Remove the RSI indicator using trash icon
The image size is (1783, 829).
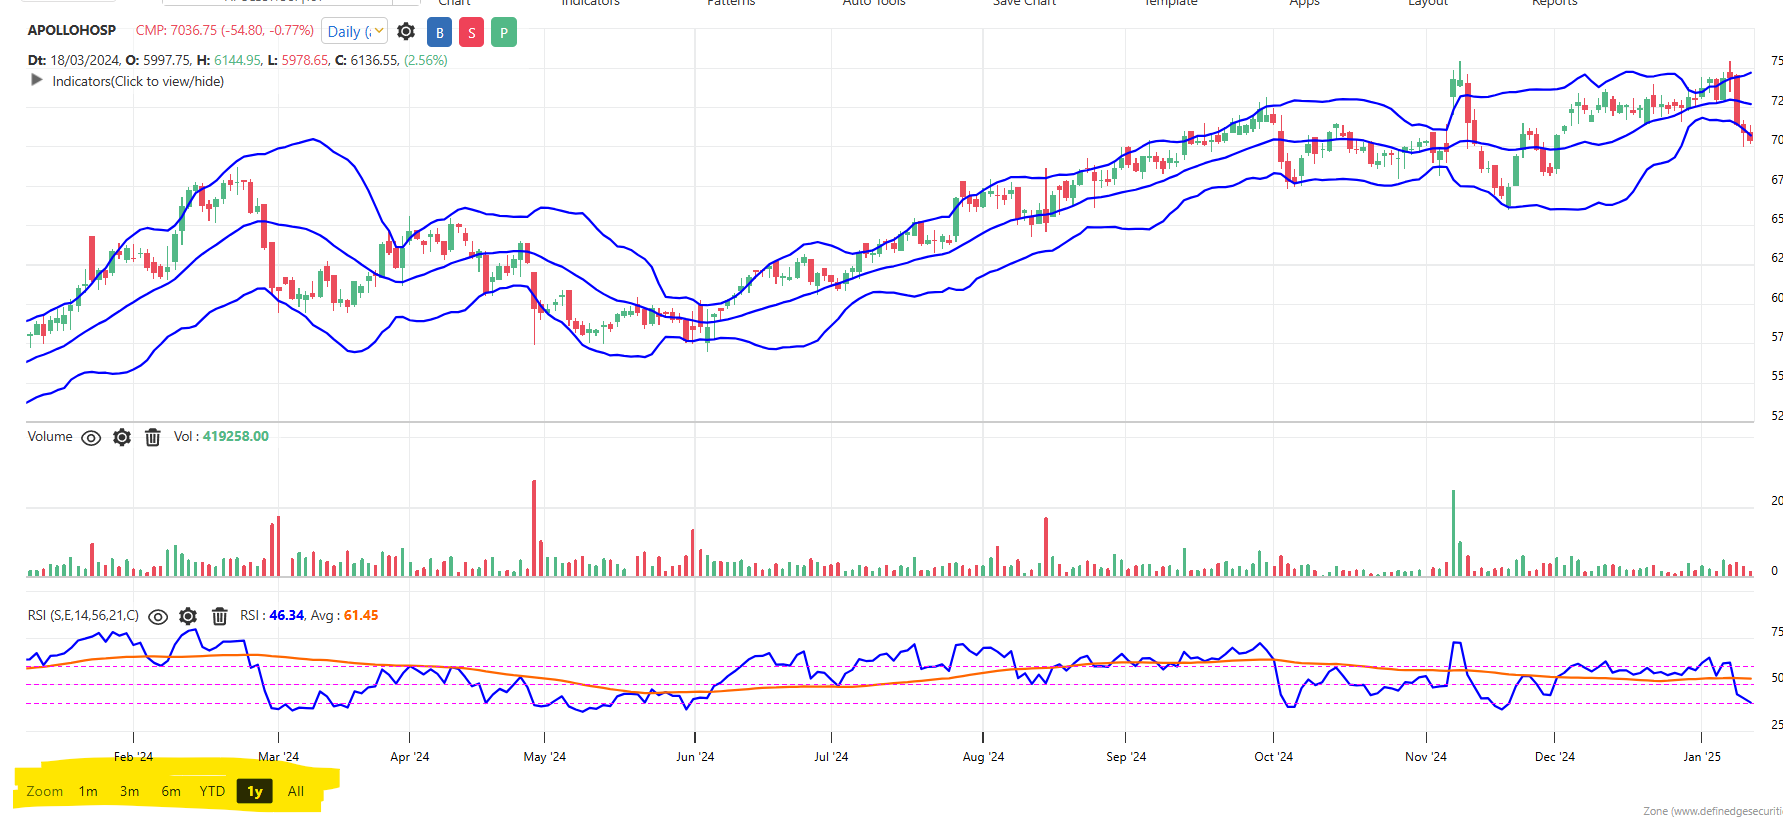coord(220,616)
